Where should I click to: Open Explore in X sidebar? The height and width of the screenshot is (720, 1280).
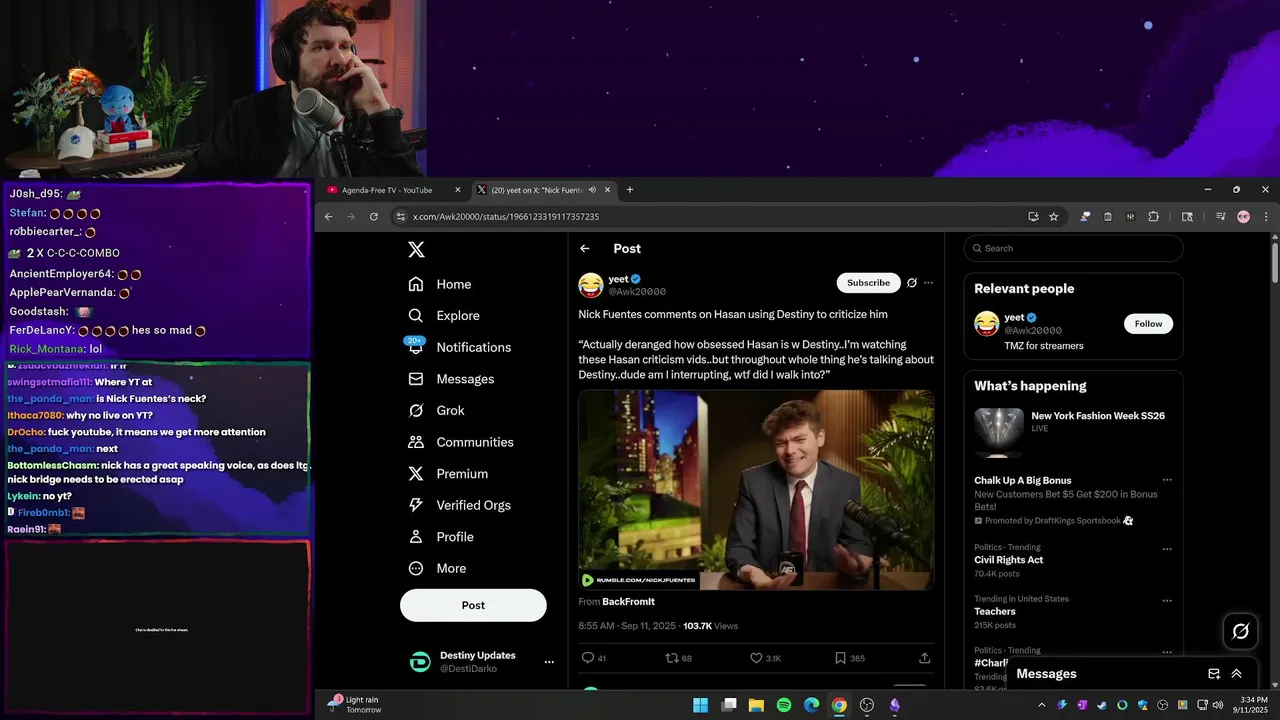click(x=443, y=315)
